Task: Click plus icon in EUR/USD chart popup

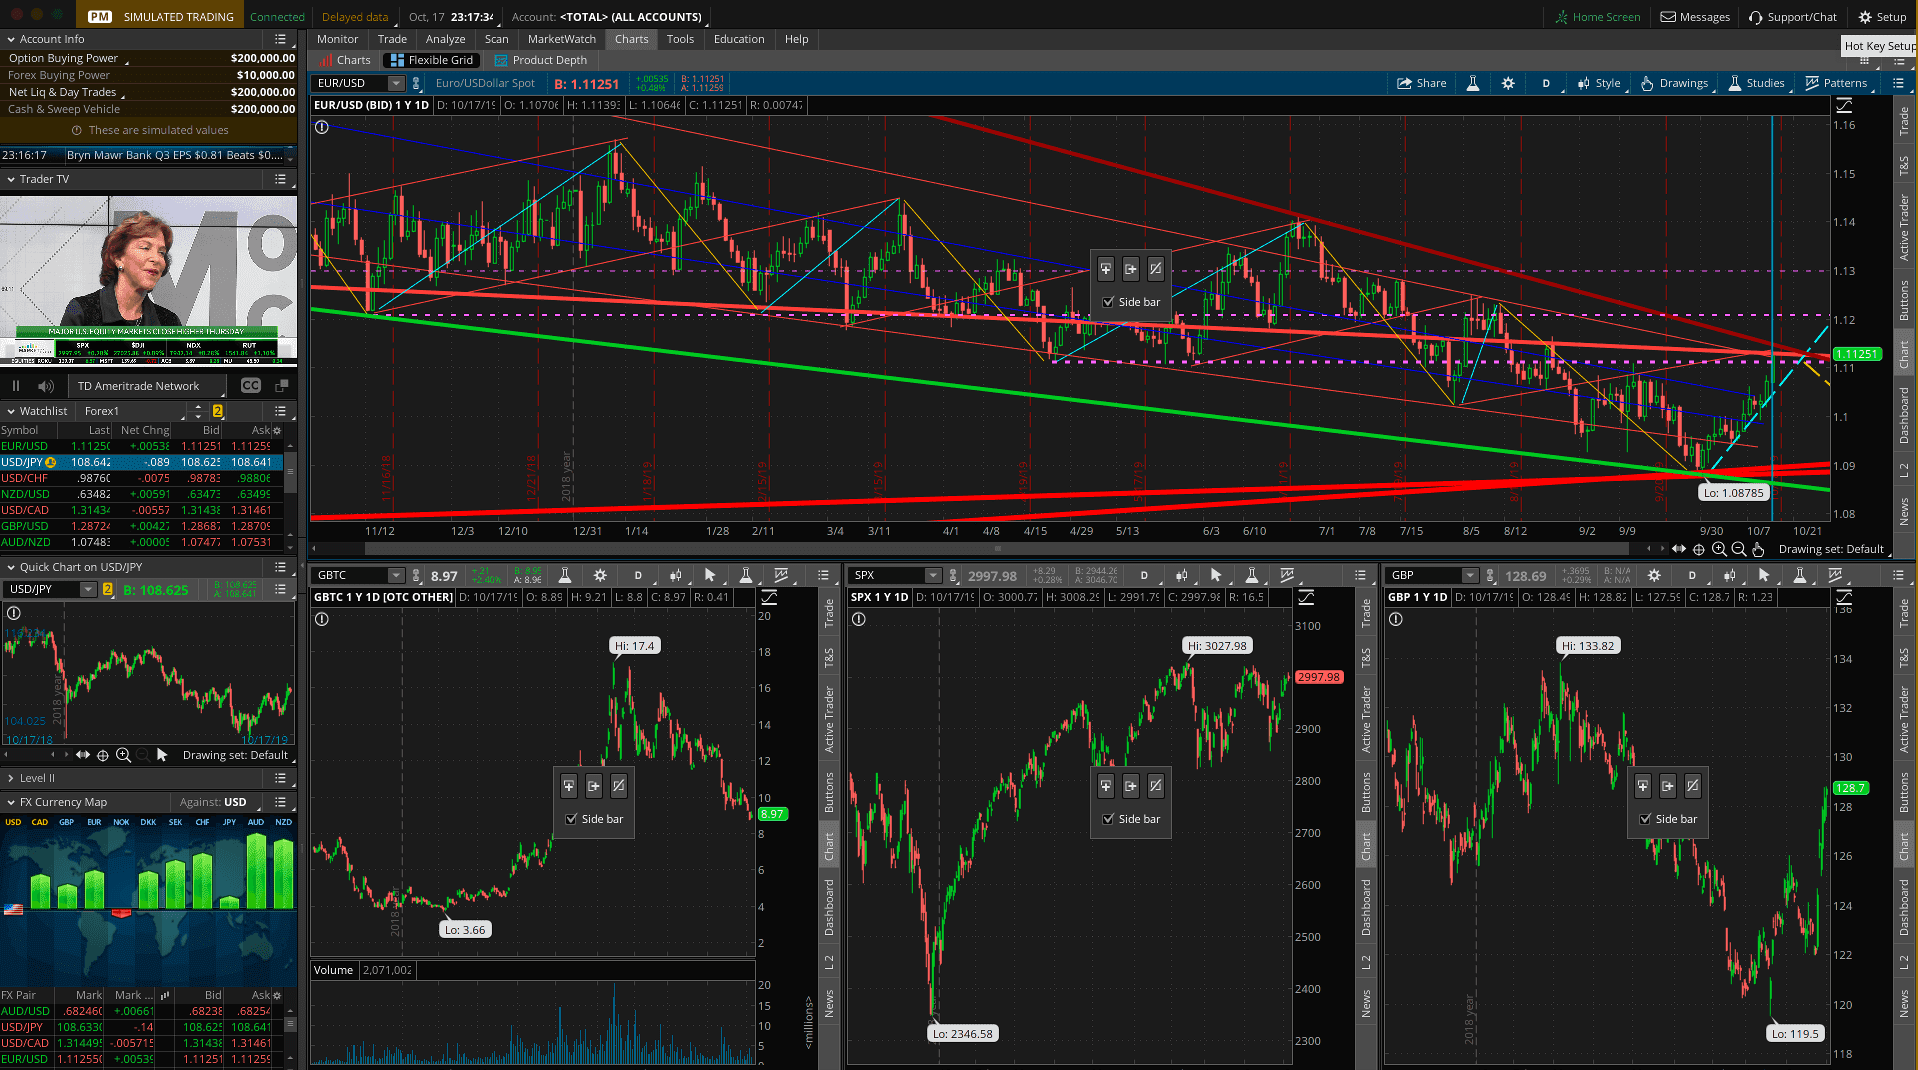Action: [x=1106, y=269]
